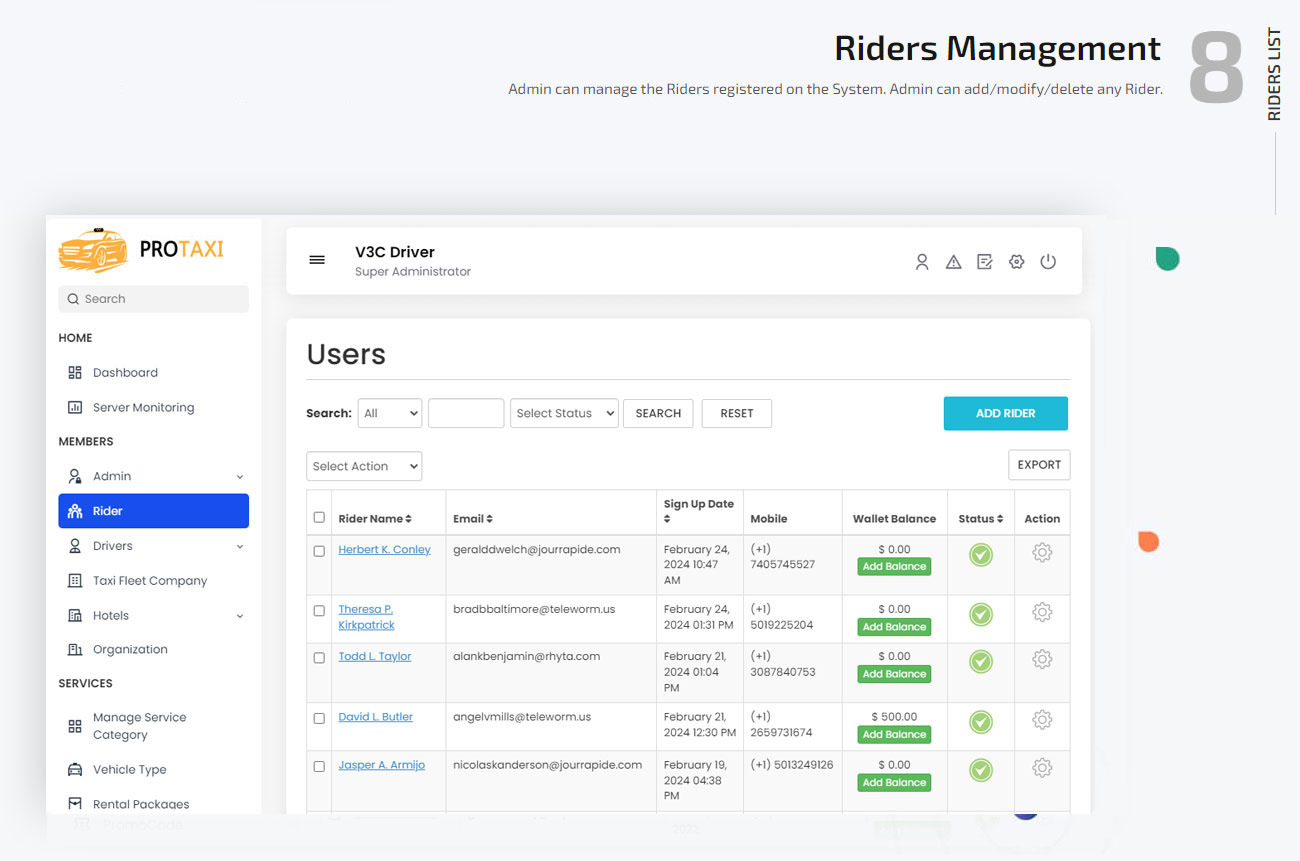Switch to the Admin sidebar section

pyautogui.click(x=113, y=475)
